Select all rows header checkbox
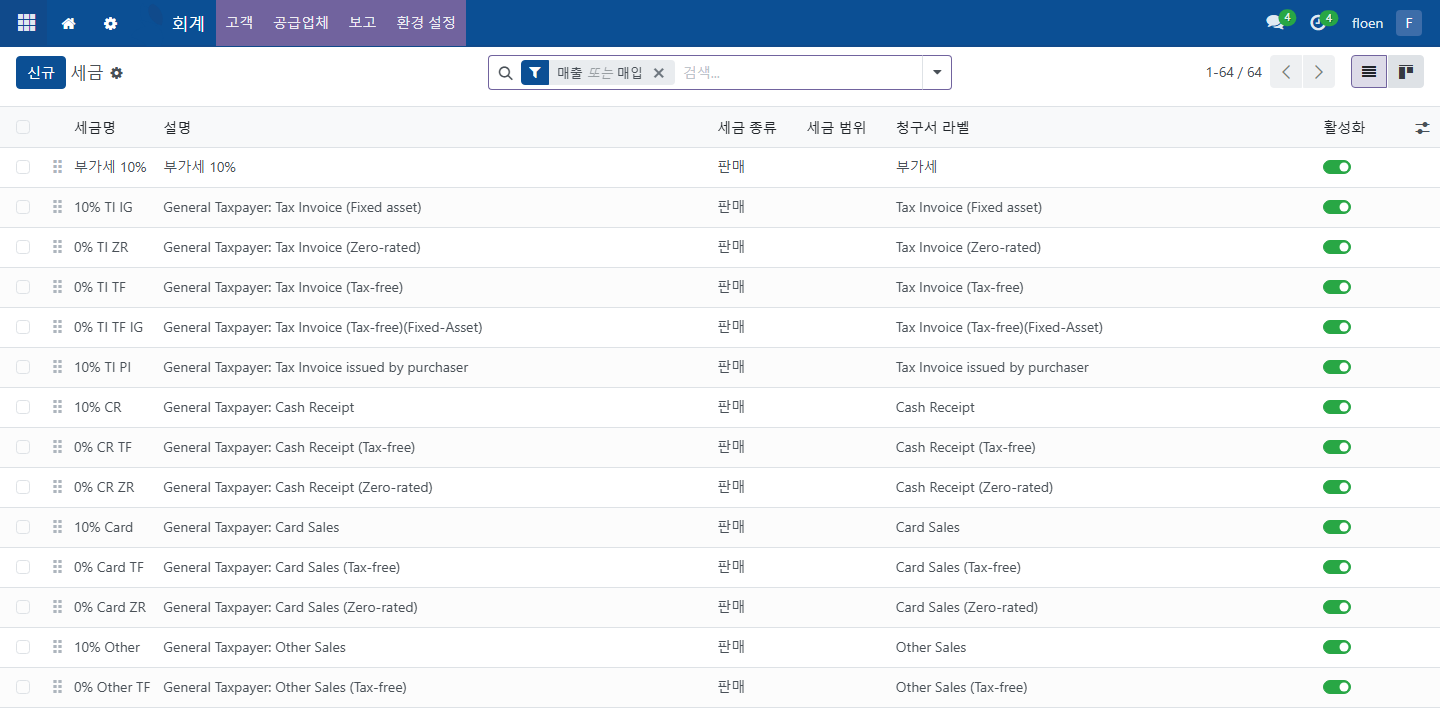 point(23,127)
